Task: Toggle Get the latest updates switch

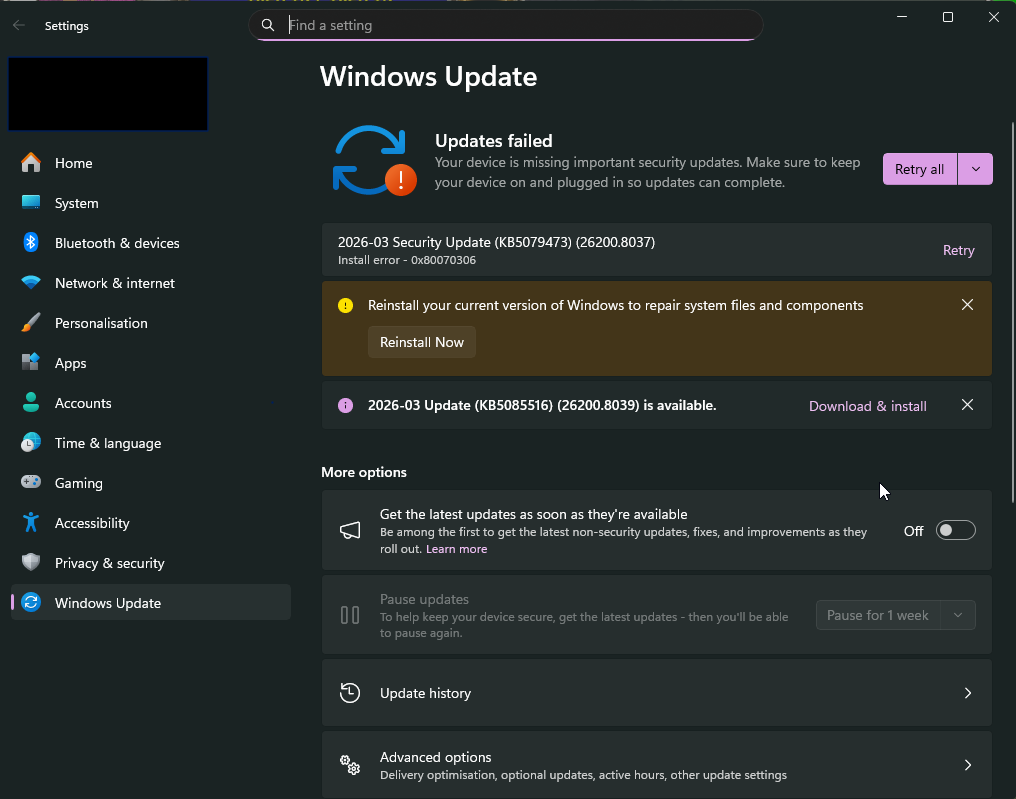Action: tap(956, 531)
